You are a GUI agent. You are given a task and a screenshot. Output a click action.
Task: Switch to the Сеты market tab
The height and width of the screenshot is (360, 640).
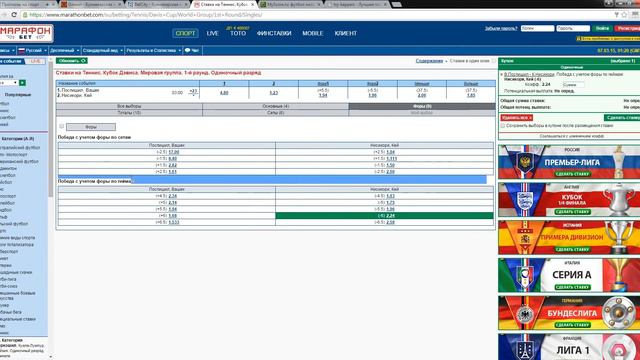point(276,113)
